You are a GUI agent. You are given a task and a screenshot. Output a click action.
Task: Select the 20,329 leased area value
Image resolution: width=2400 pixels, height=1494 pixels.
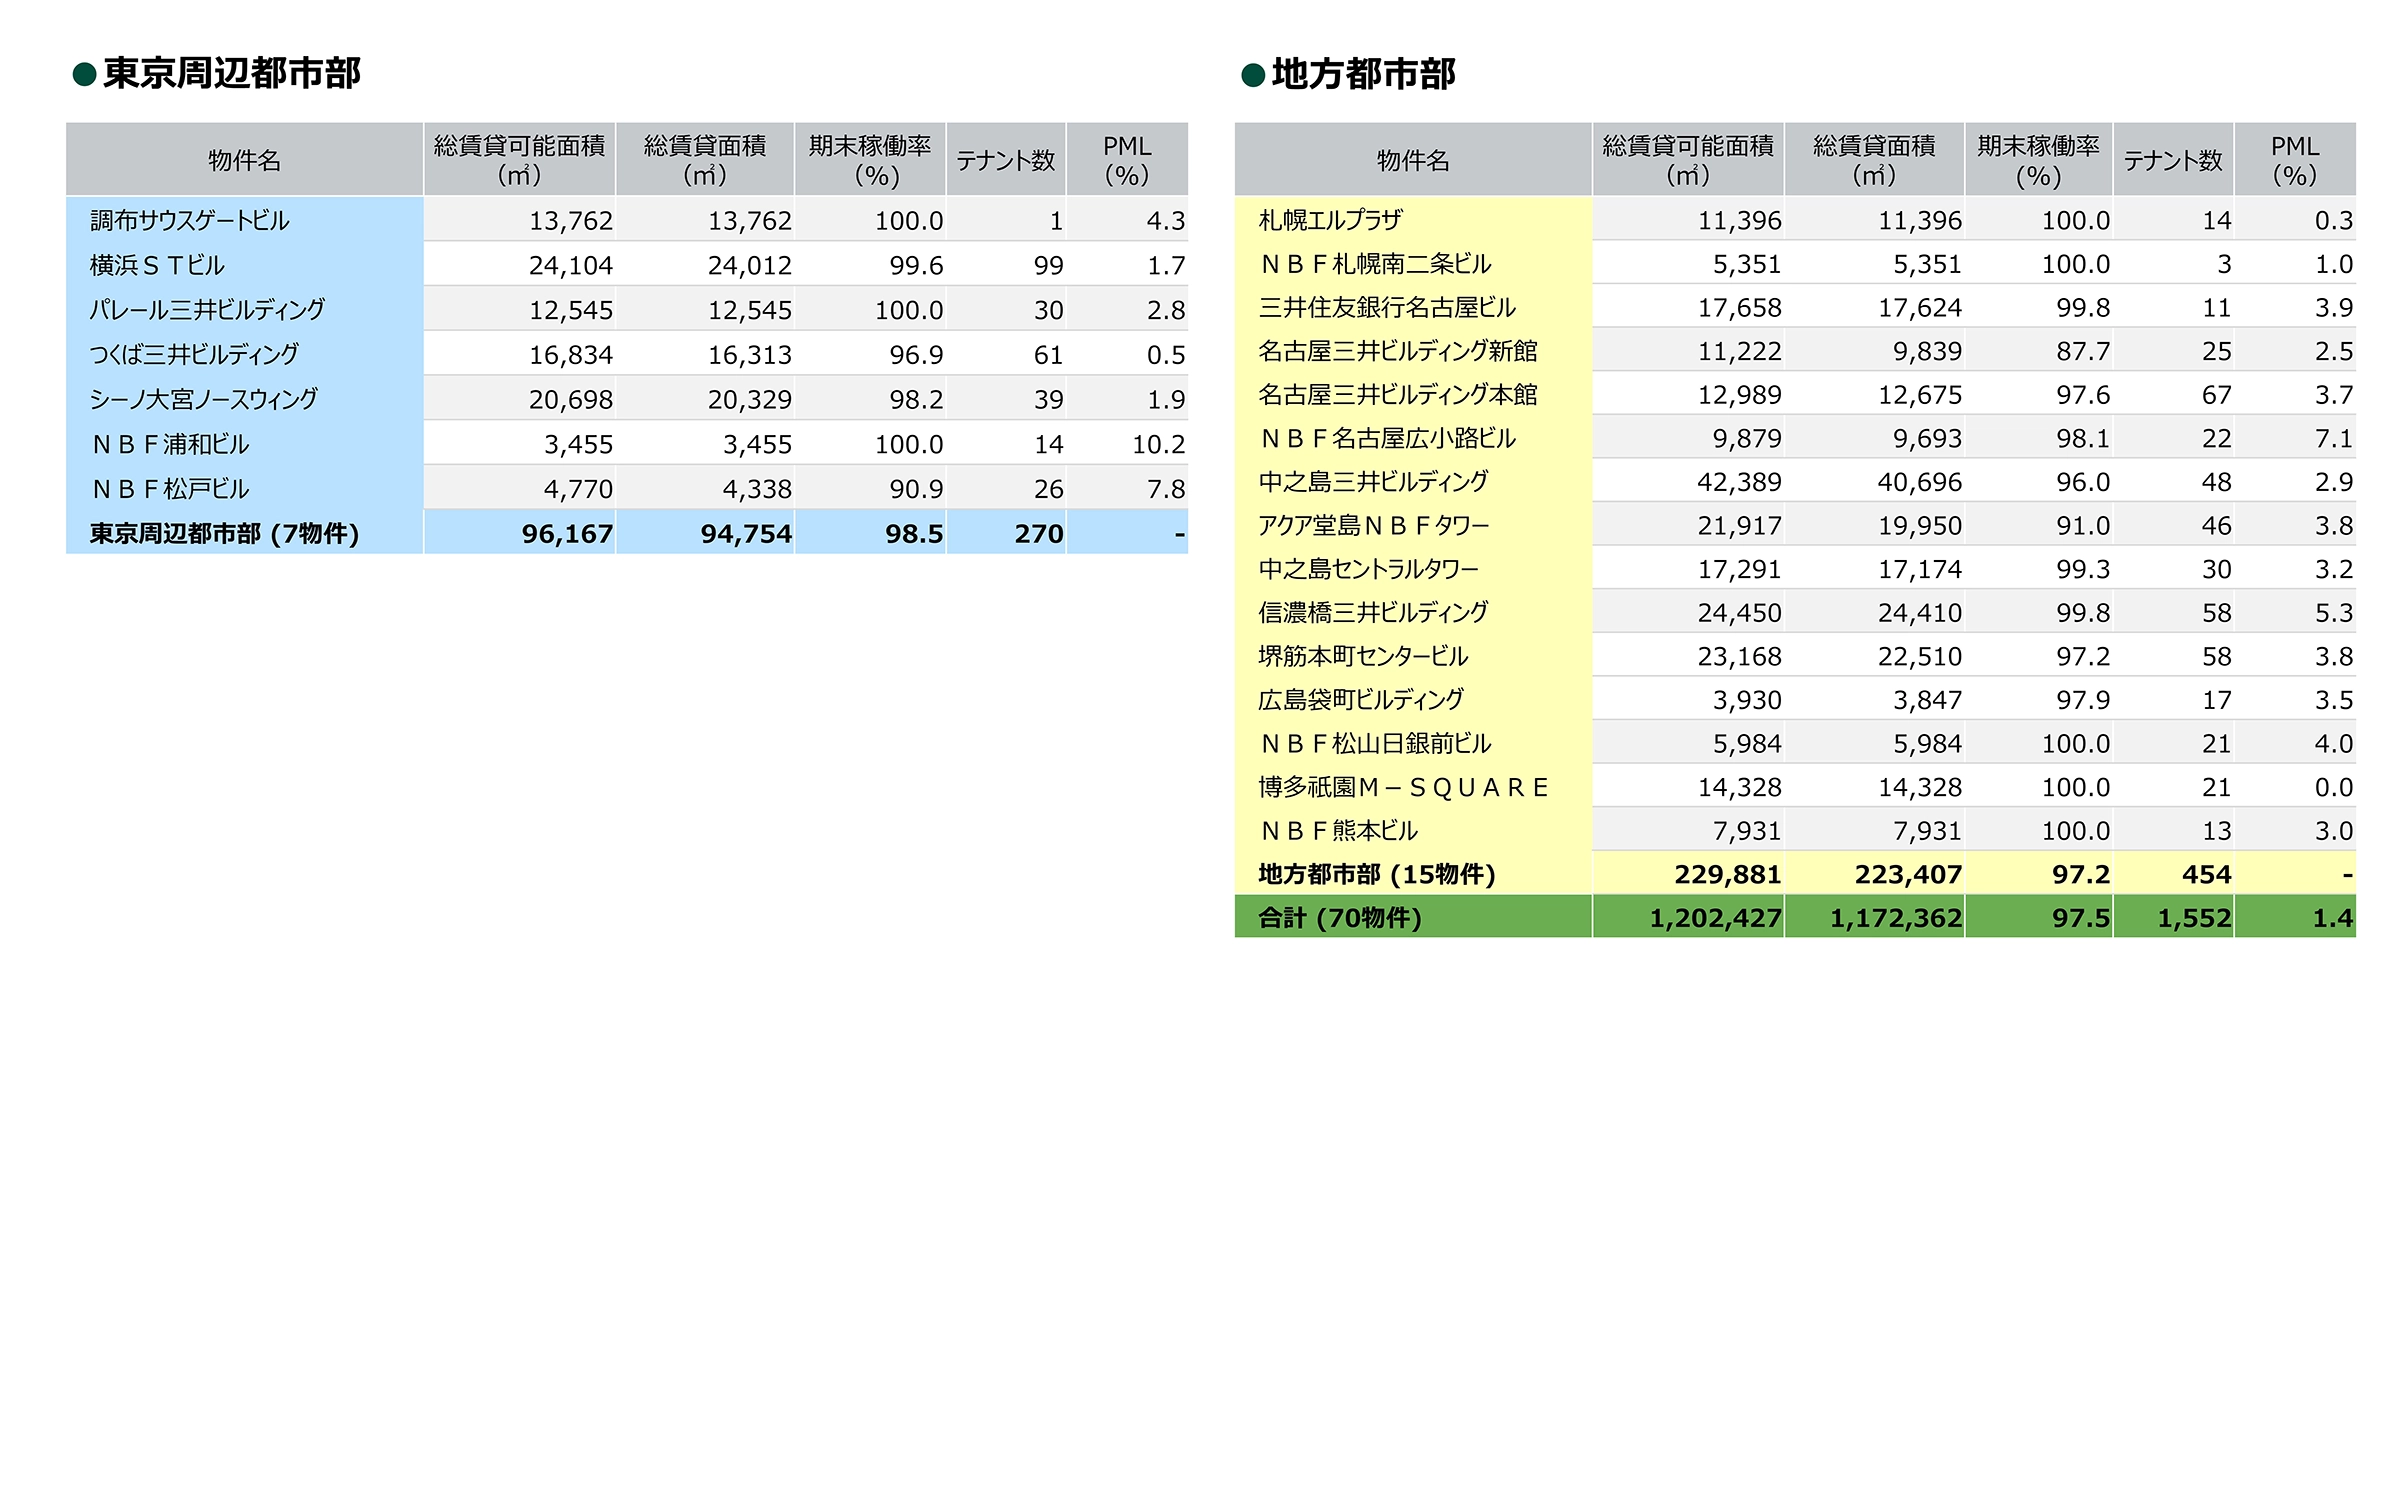coord(749,399)
